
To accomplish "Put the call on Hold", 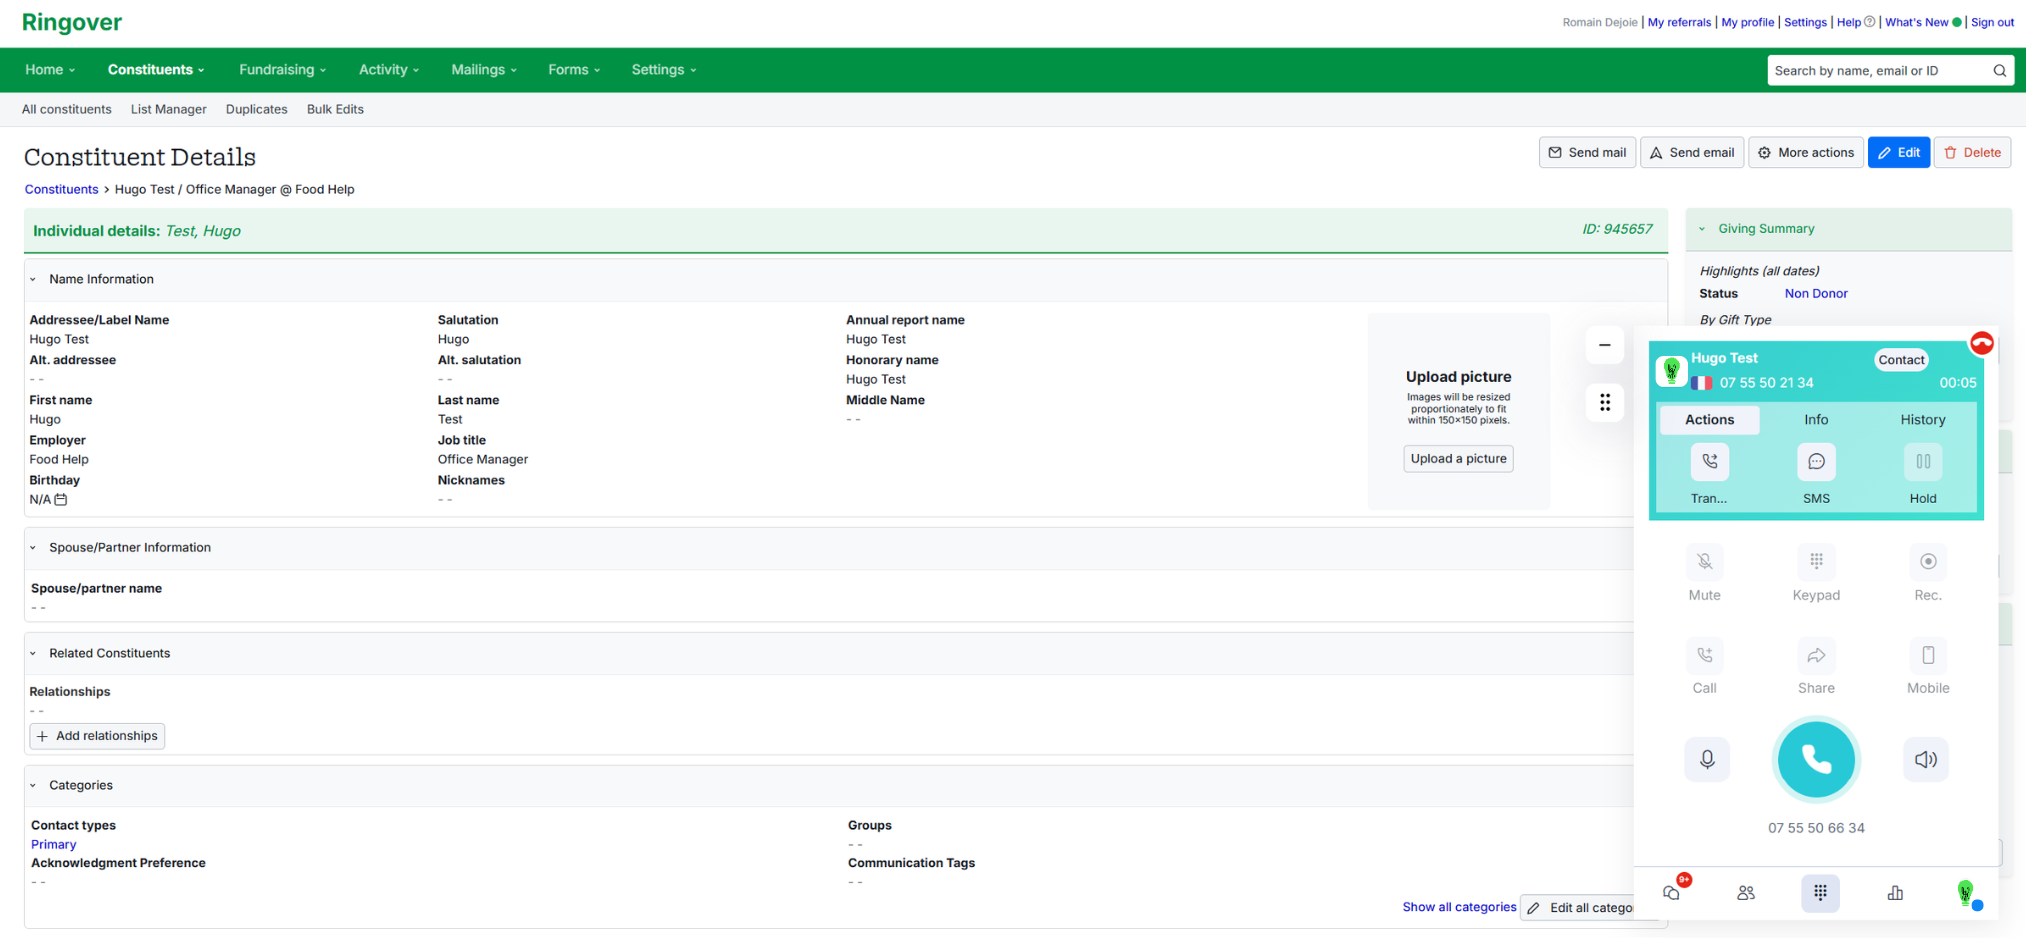I will coord(1922,462).
